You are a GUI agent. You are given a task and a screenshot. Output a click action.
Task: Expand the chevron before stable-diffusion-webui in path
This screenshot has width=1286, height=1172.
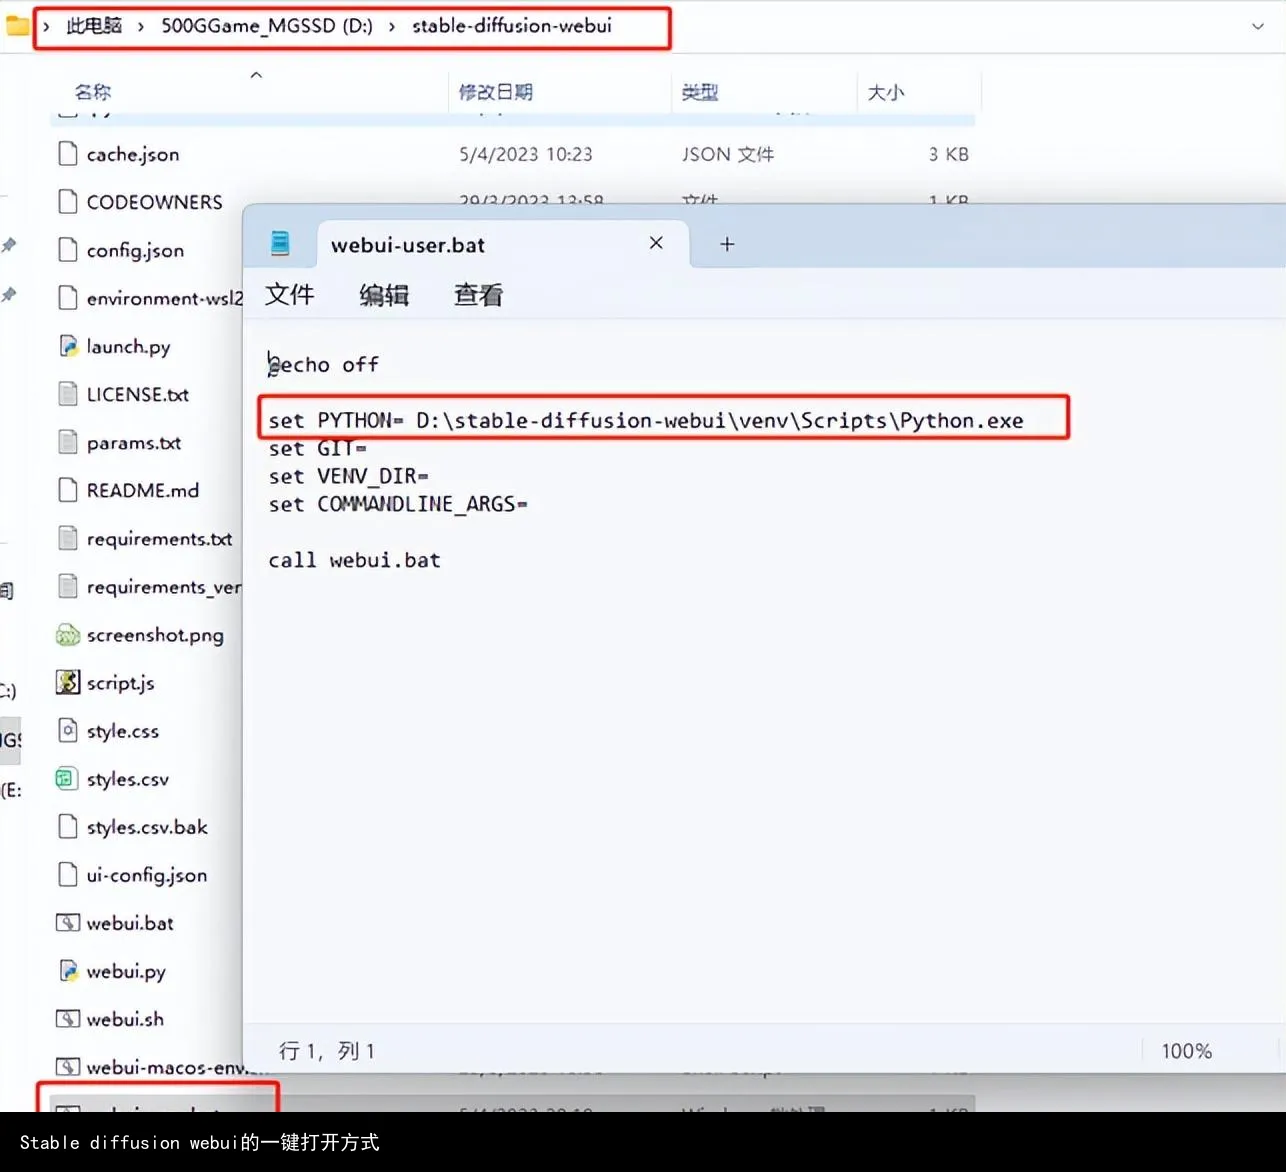[391, 26]
